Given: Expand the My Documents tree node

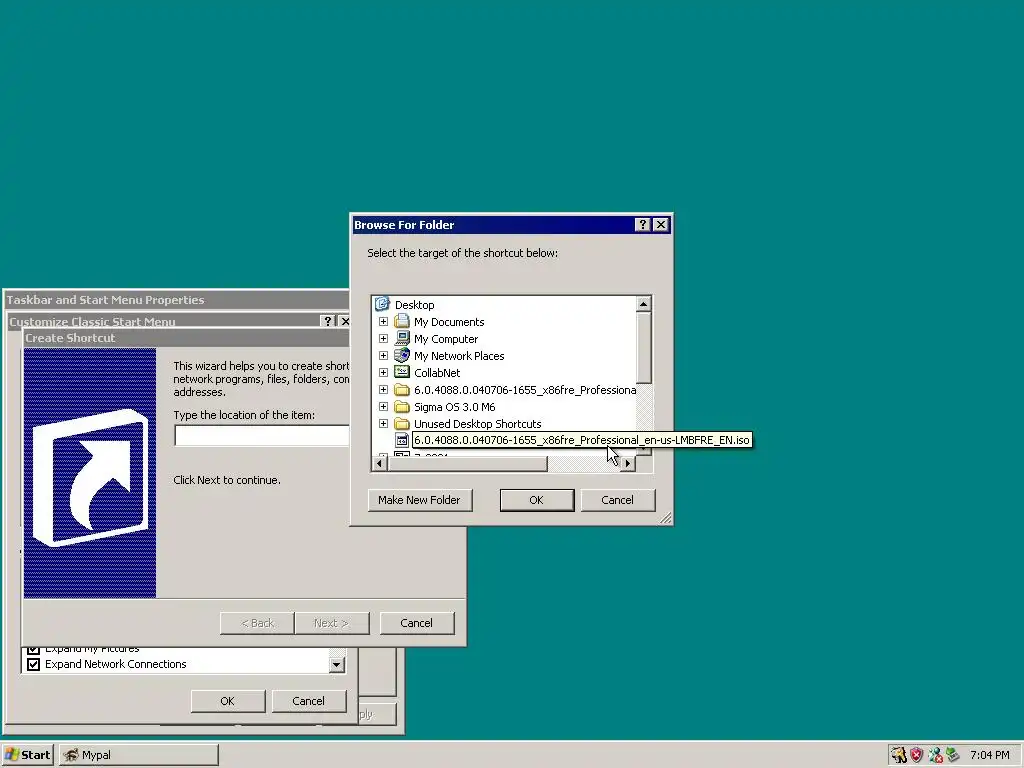Looking at the screenshot, I should tap(383, 321).
